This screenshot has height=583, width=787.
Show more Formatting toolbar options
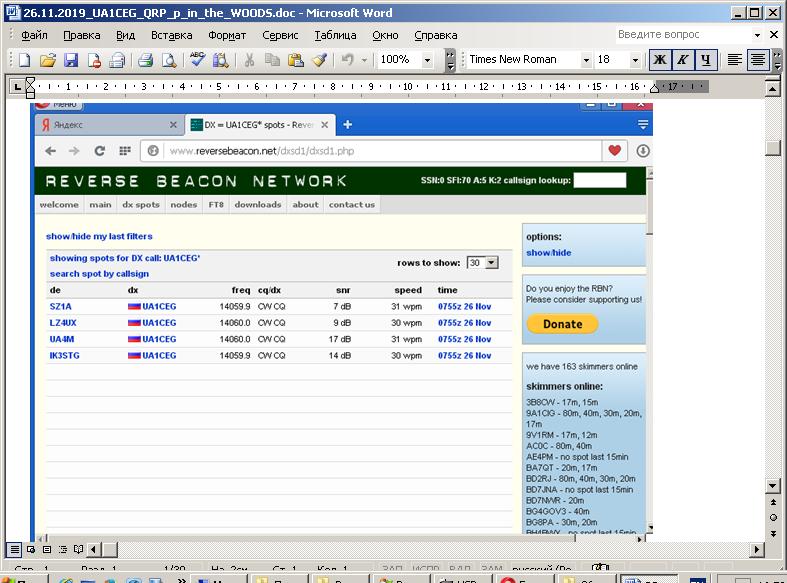[x=777, y=60]
